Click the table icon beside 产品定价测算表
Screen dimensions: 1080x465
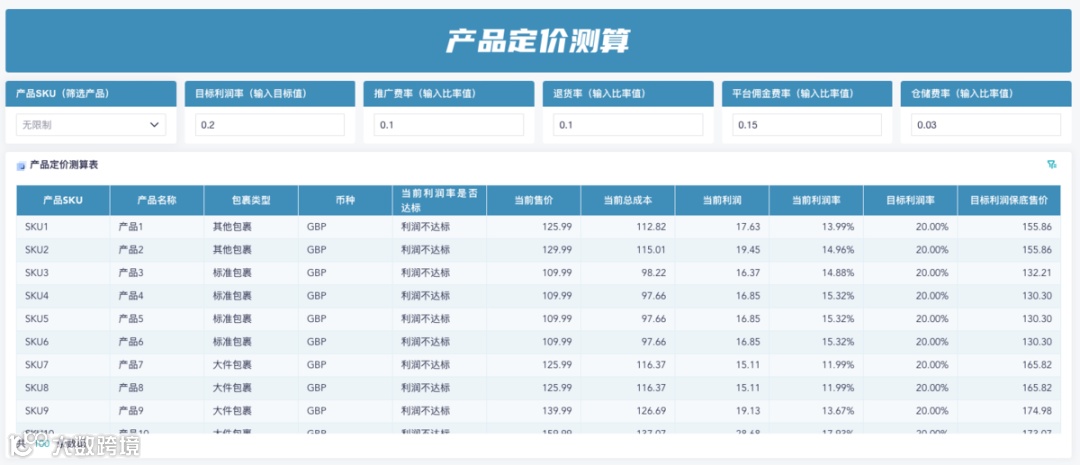21,166
